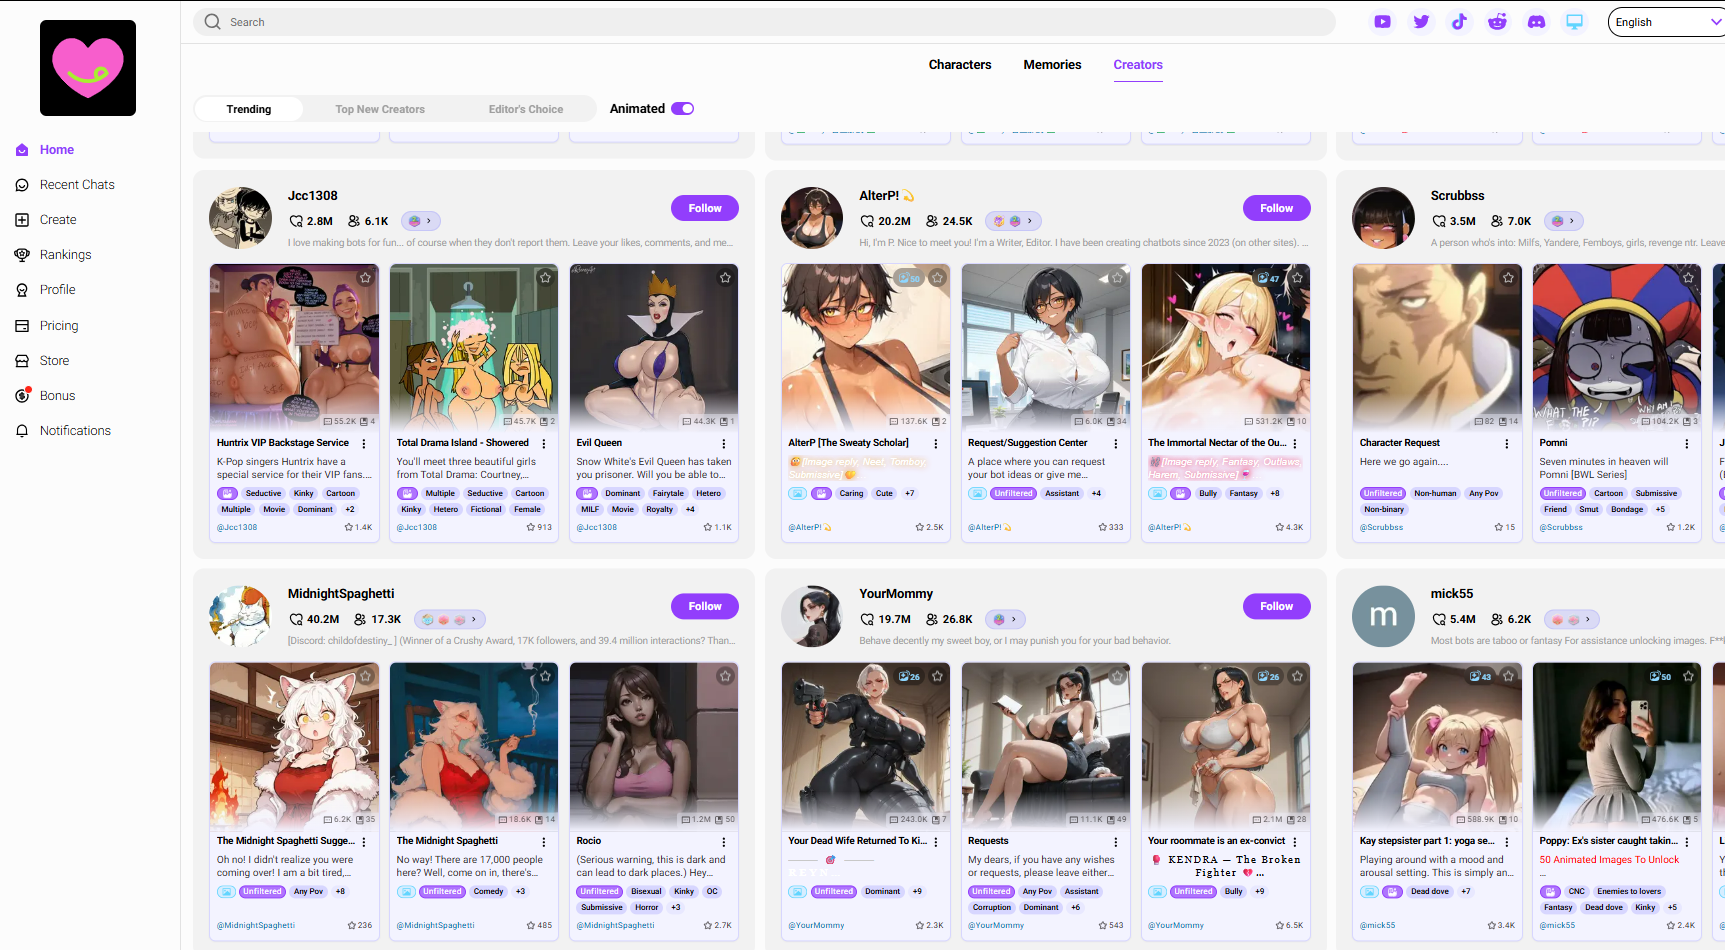Favorite the Total Drama Island card
The image size is (1725, 950).
point(545,278)
